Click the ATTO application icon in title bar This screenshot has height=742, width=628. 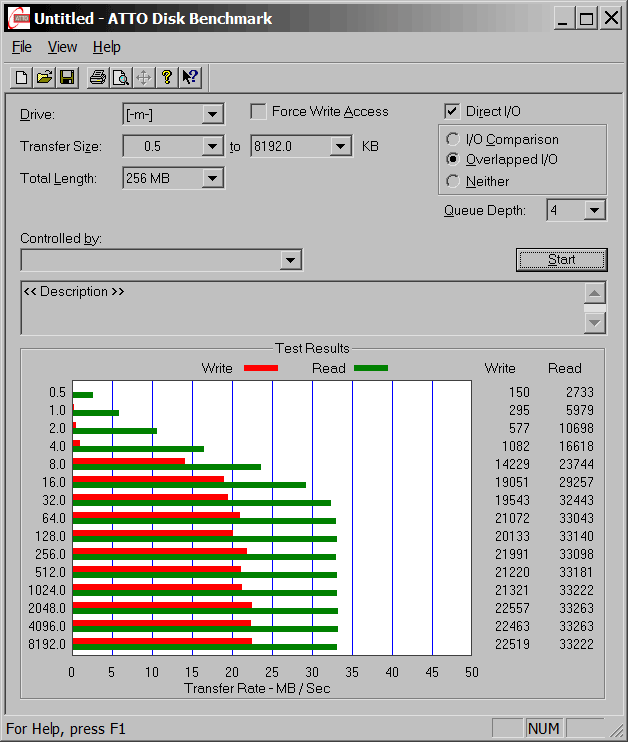pos(18,18)
